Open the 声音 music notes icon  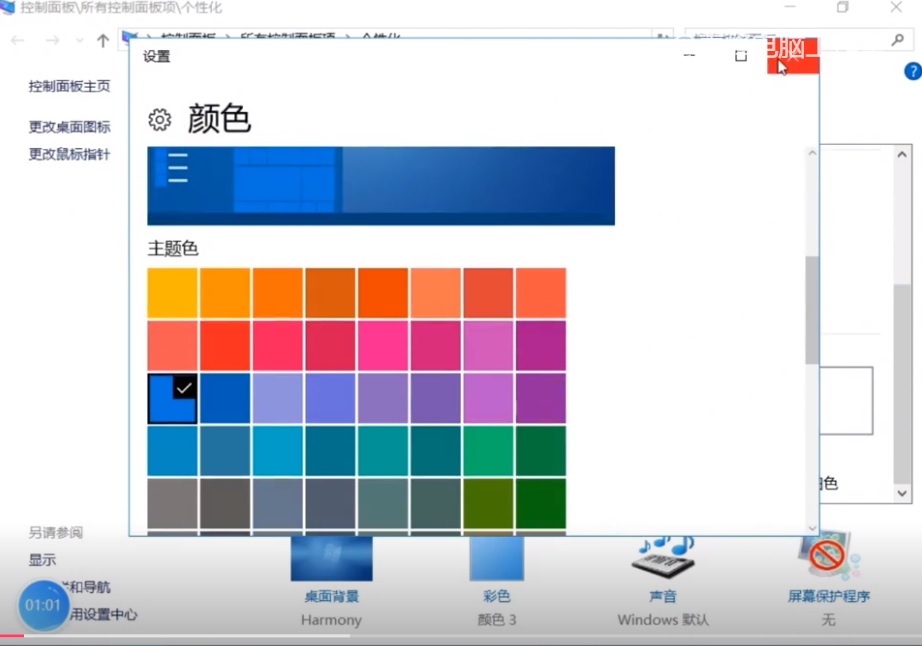[x=663, y=557]
